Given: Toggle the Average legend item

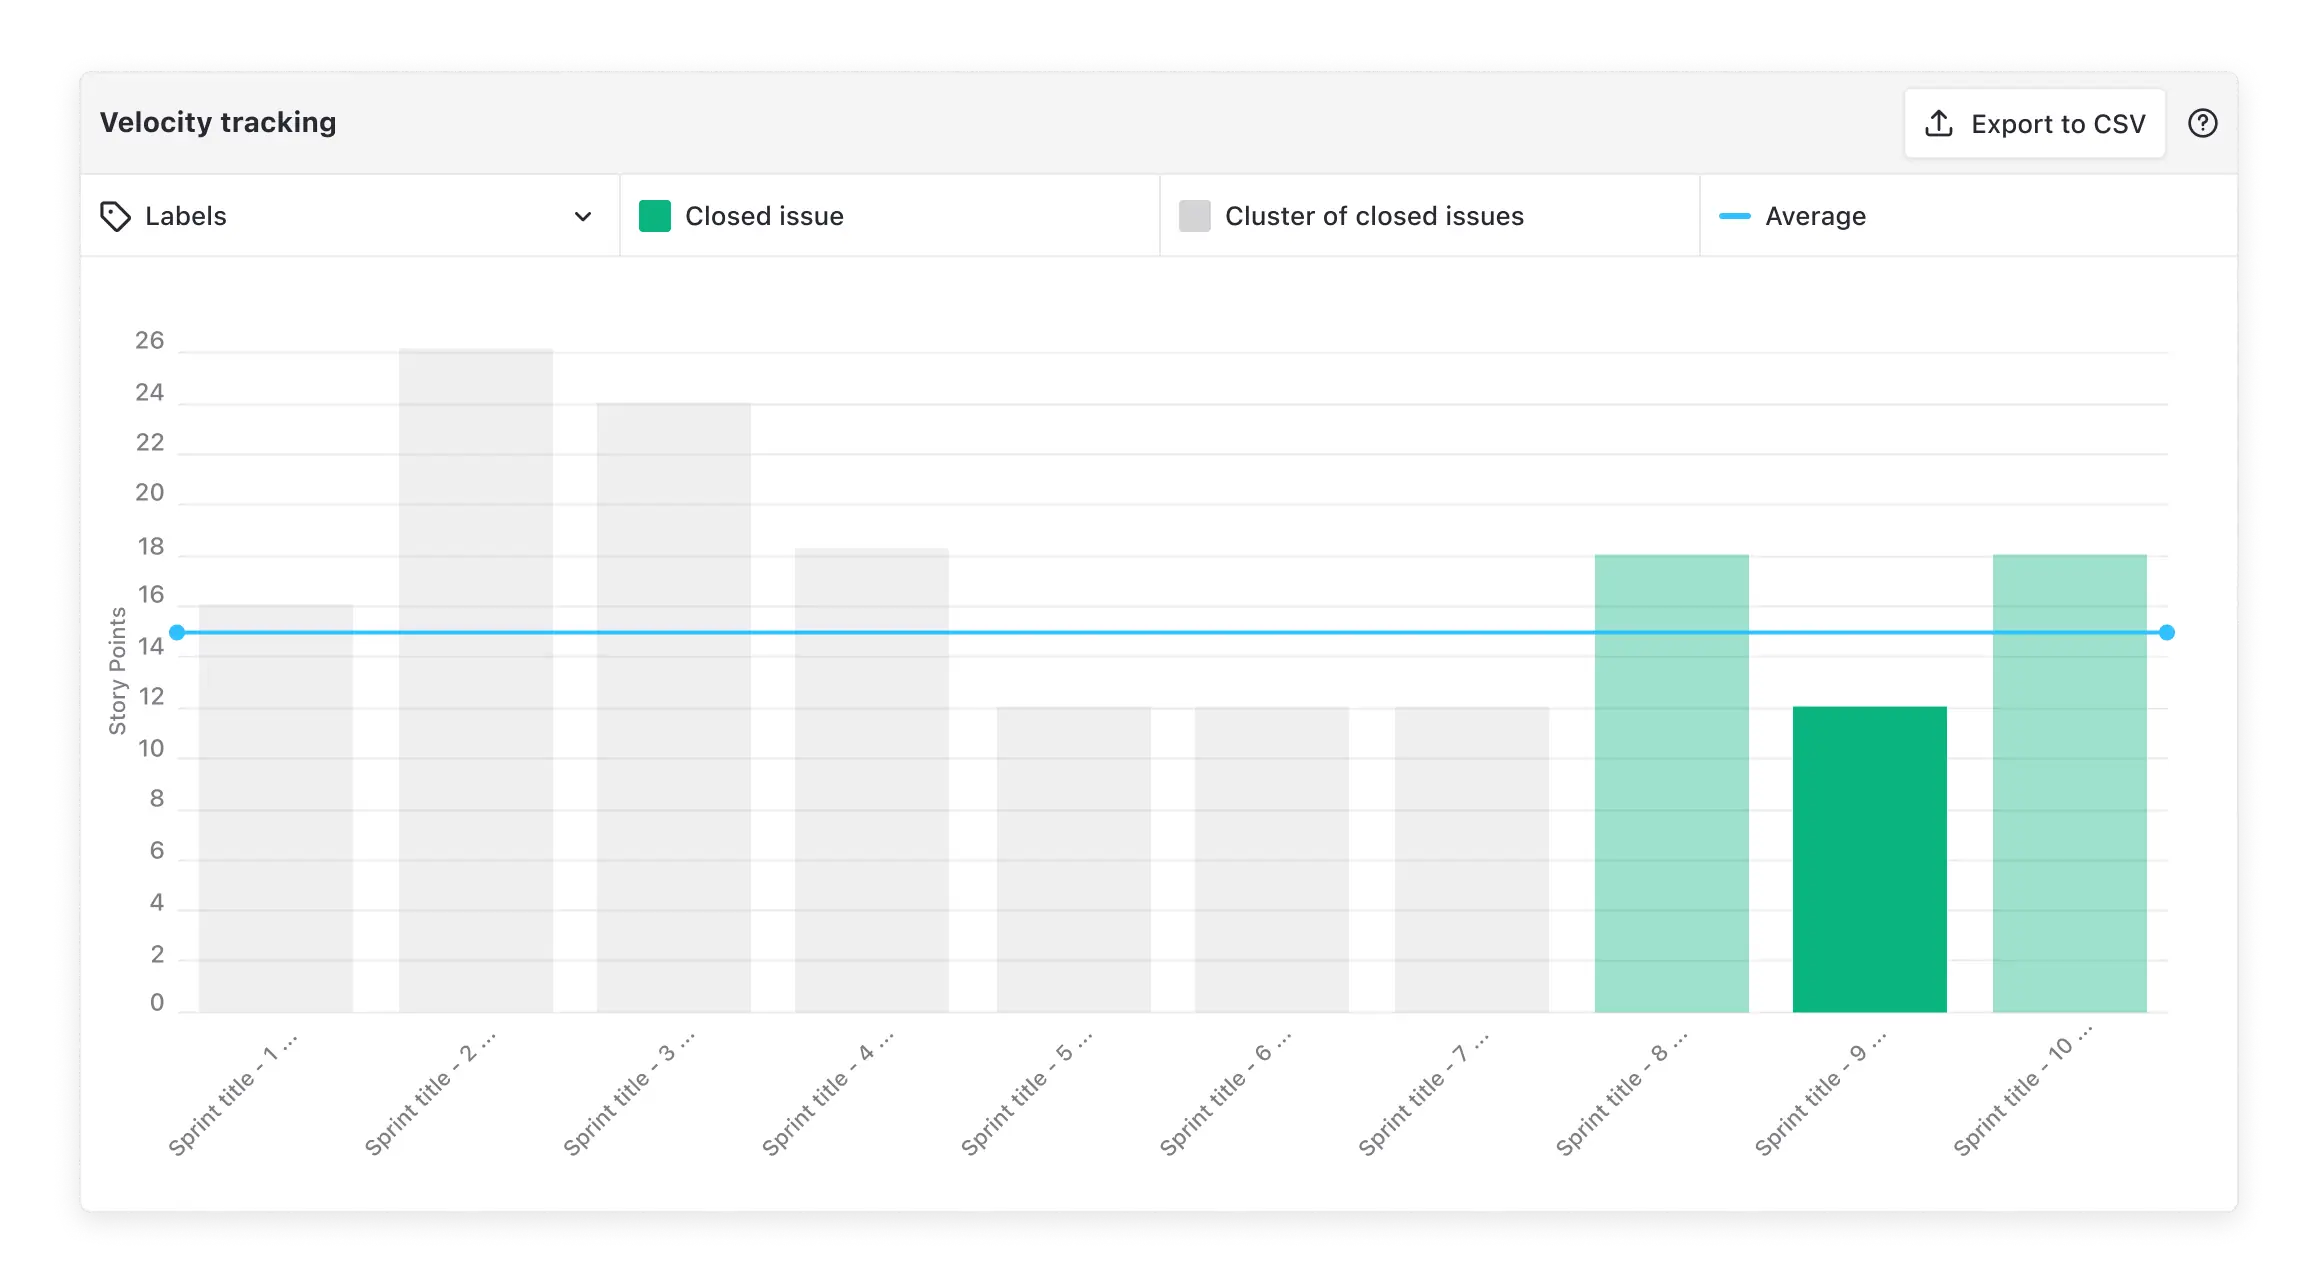Looking at the screenshot, I should [1968, 216].
